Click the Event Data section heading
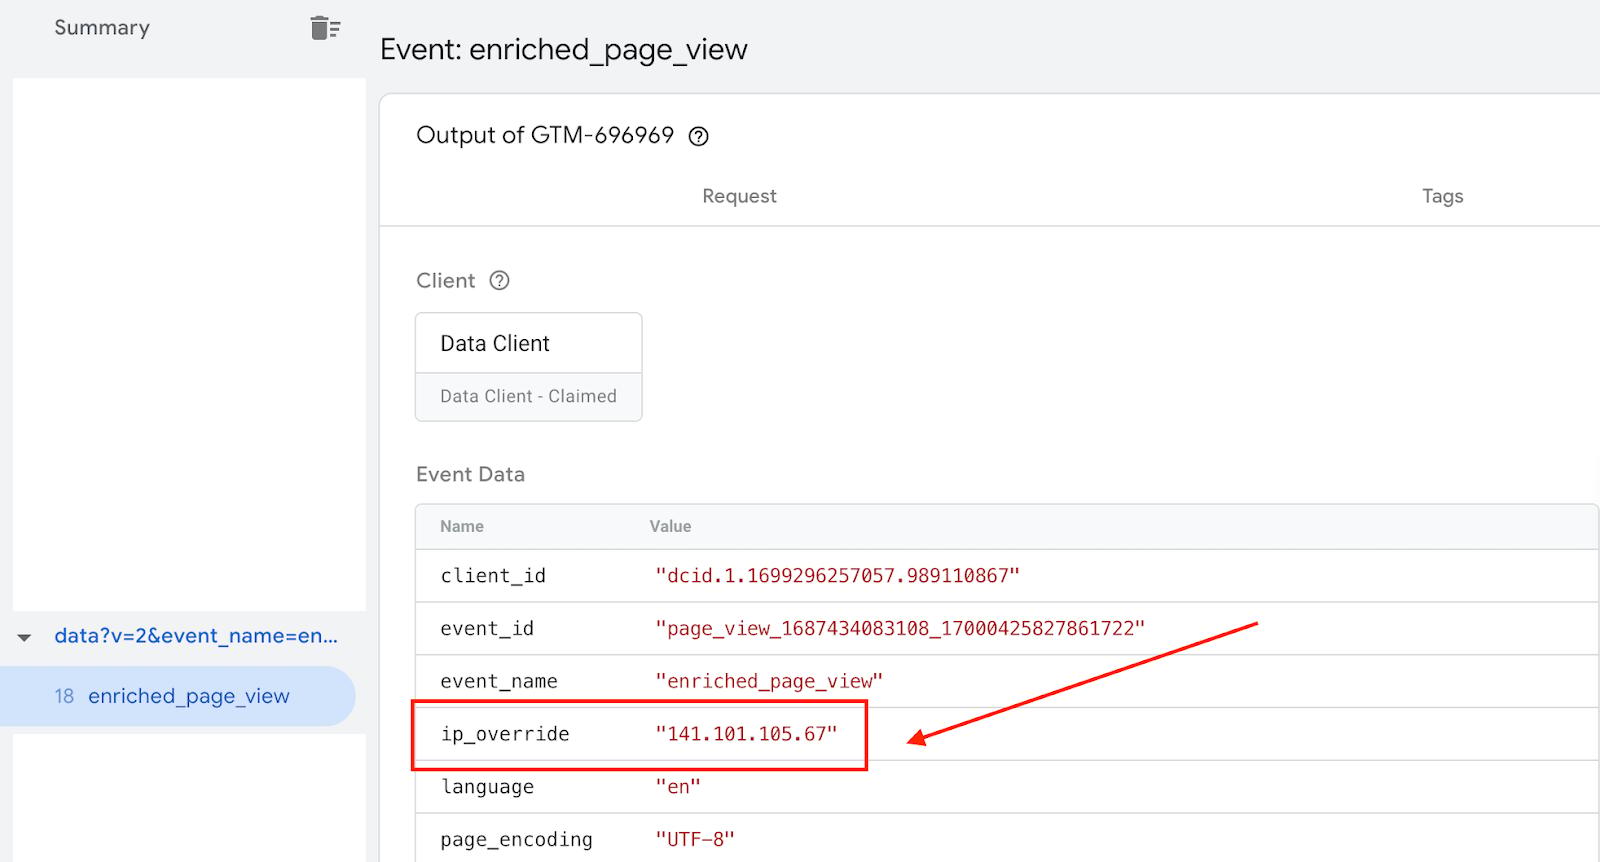This screenshot has height=862, width=1600. 470,474
